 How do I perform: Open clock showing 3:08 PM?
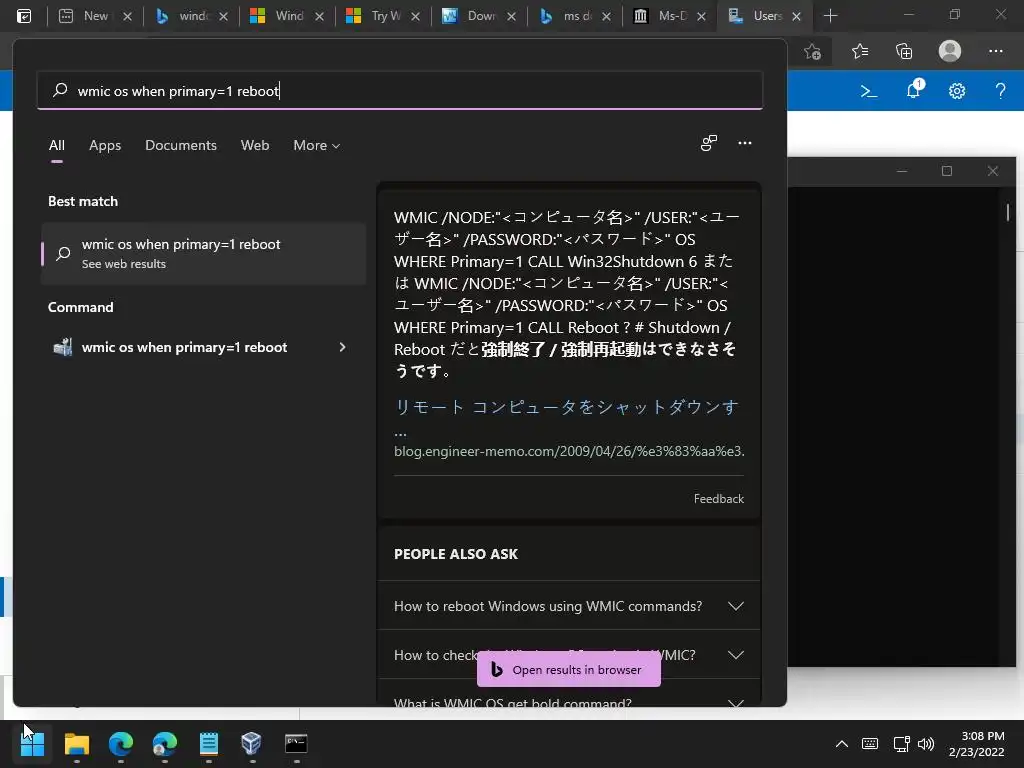coord(976,744)
